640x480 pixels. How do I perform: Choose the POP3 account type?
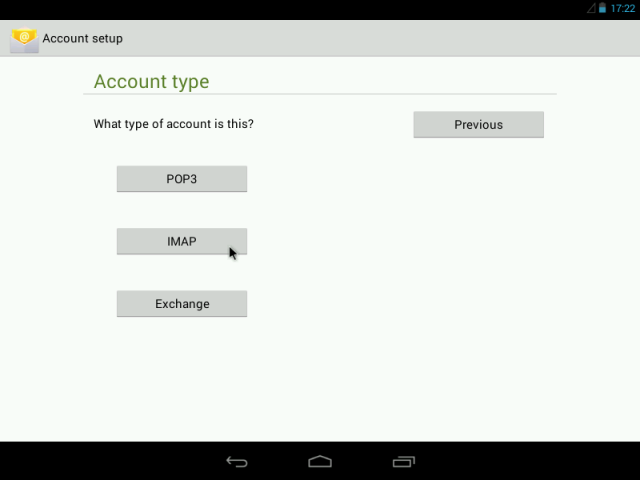(x=182, y=179)
